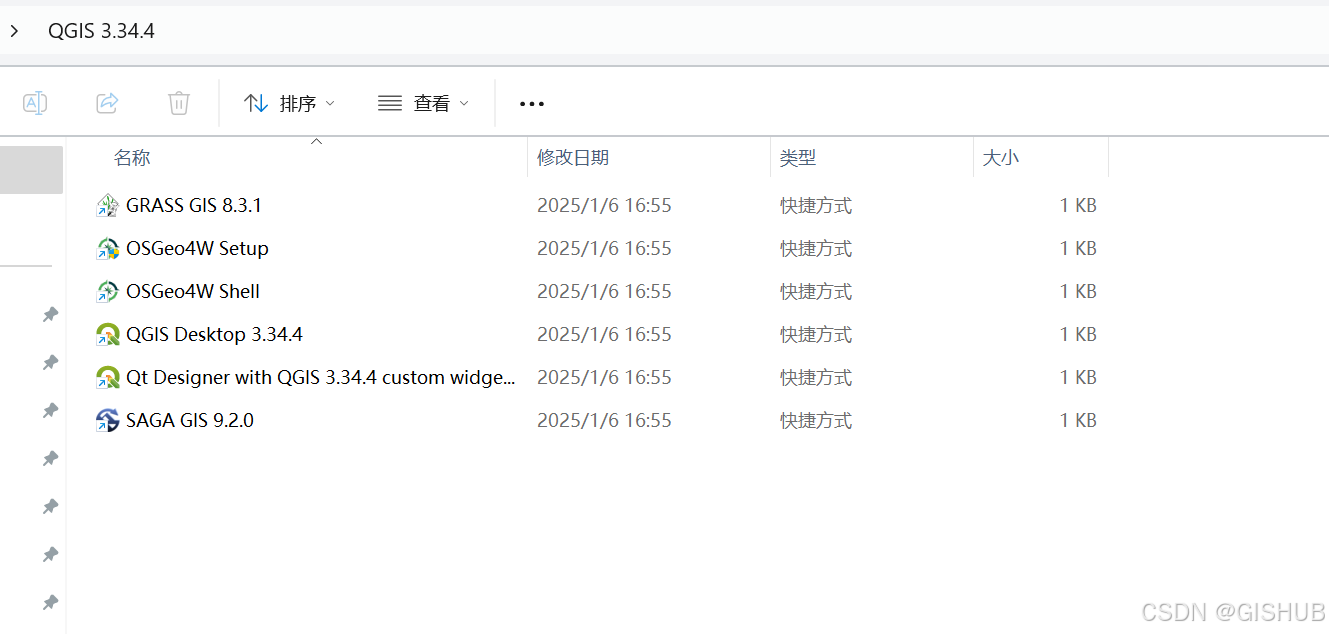
Task: Click the 1 KB size of Qt Designer row
Action: (1078, 378)
